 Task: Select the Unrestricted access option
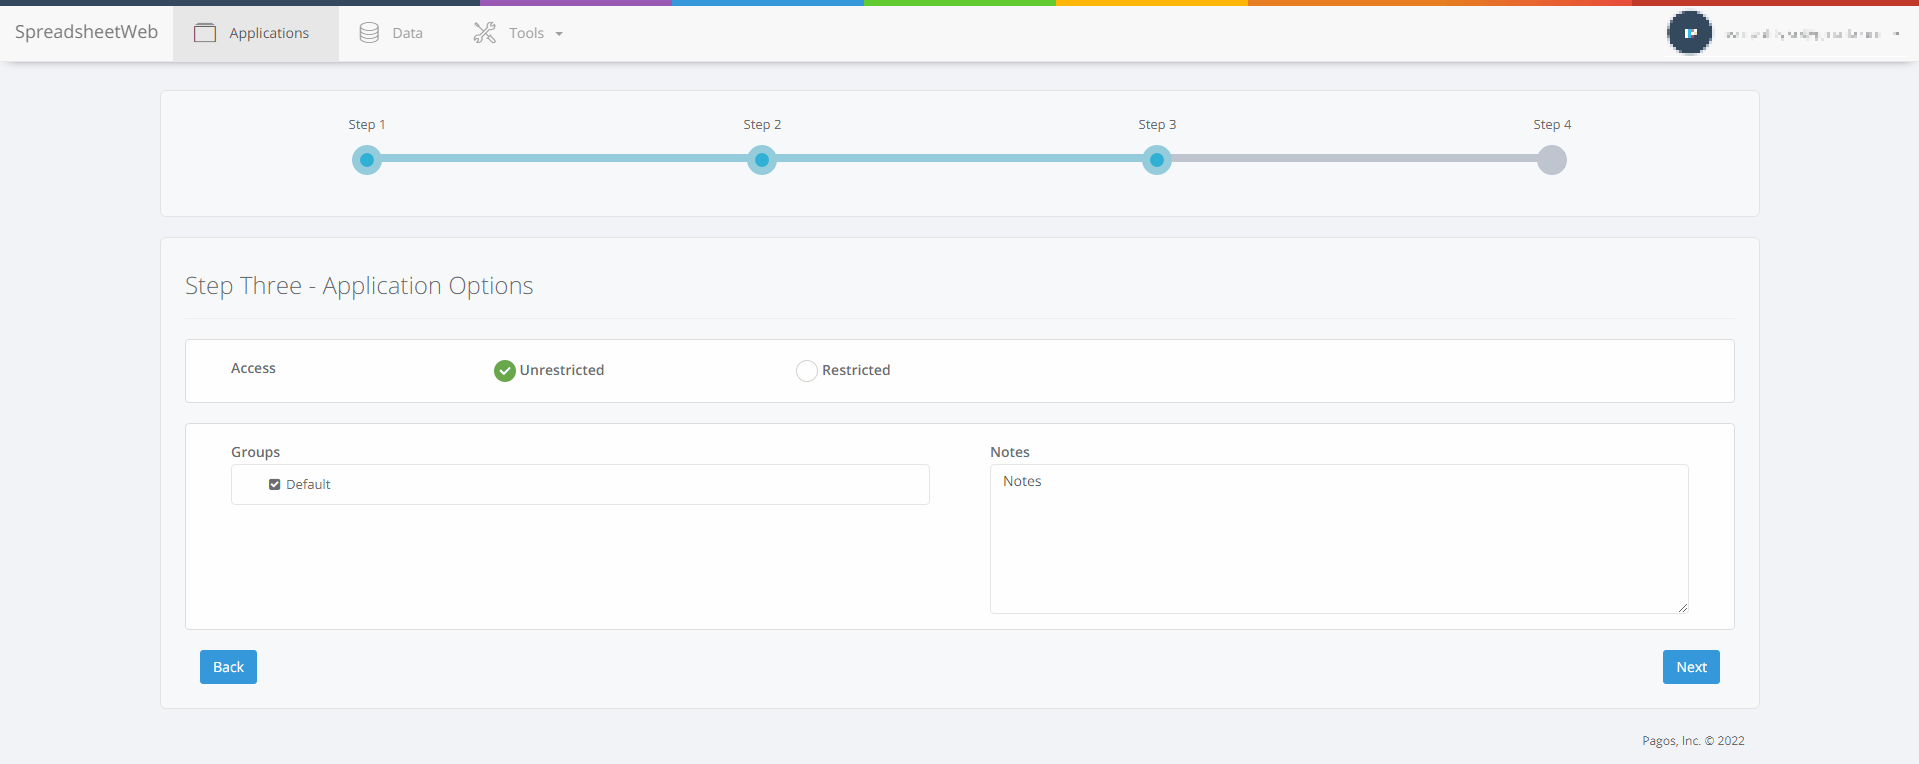(505, 371)
